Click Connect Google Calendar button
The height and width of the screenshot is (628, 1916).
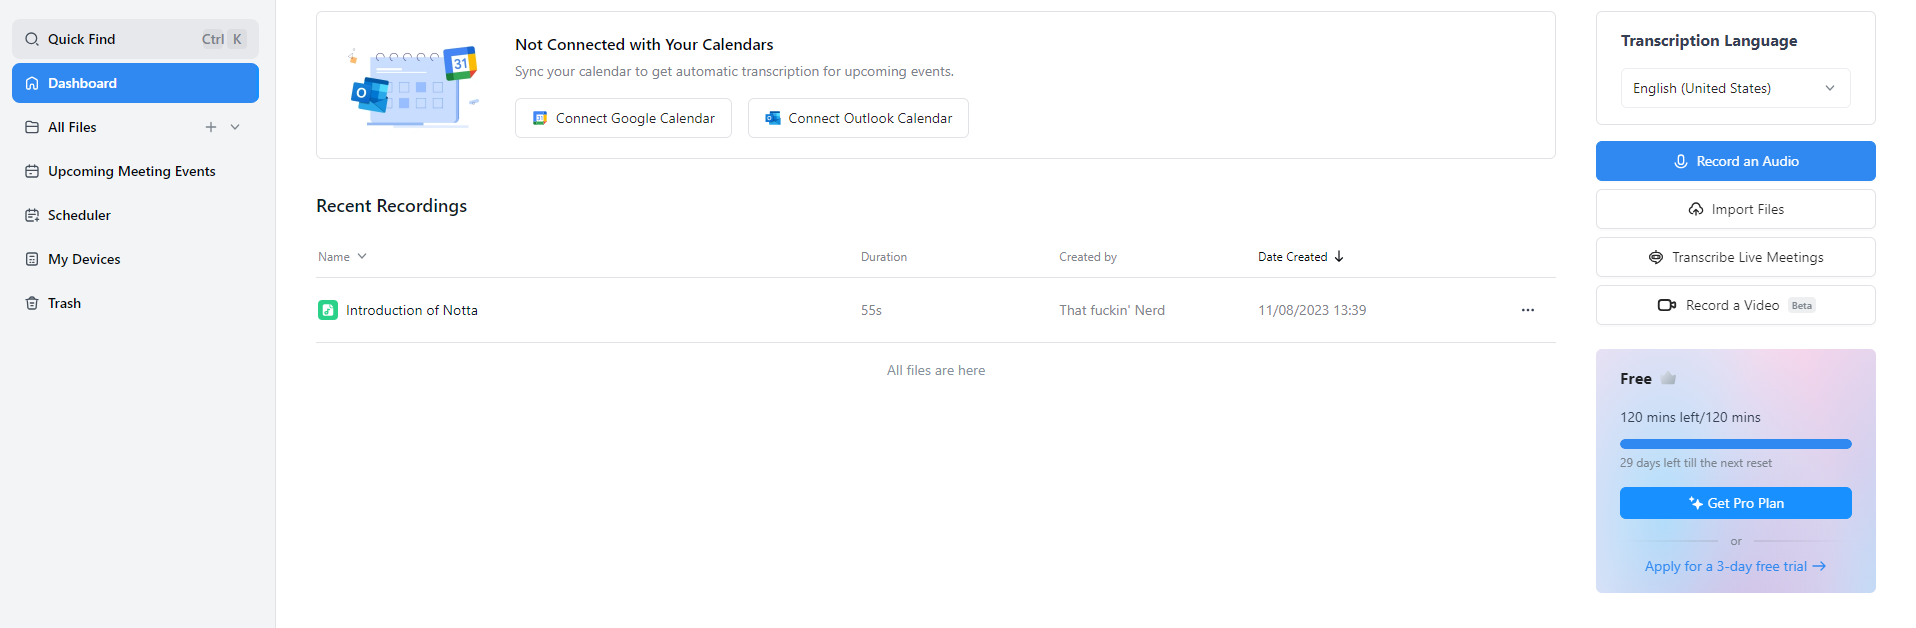point(623,118)
